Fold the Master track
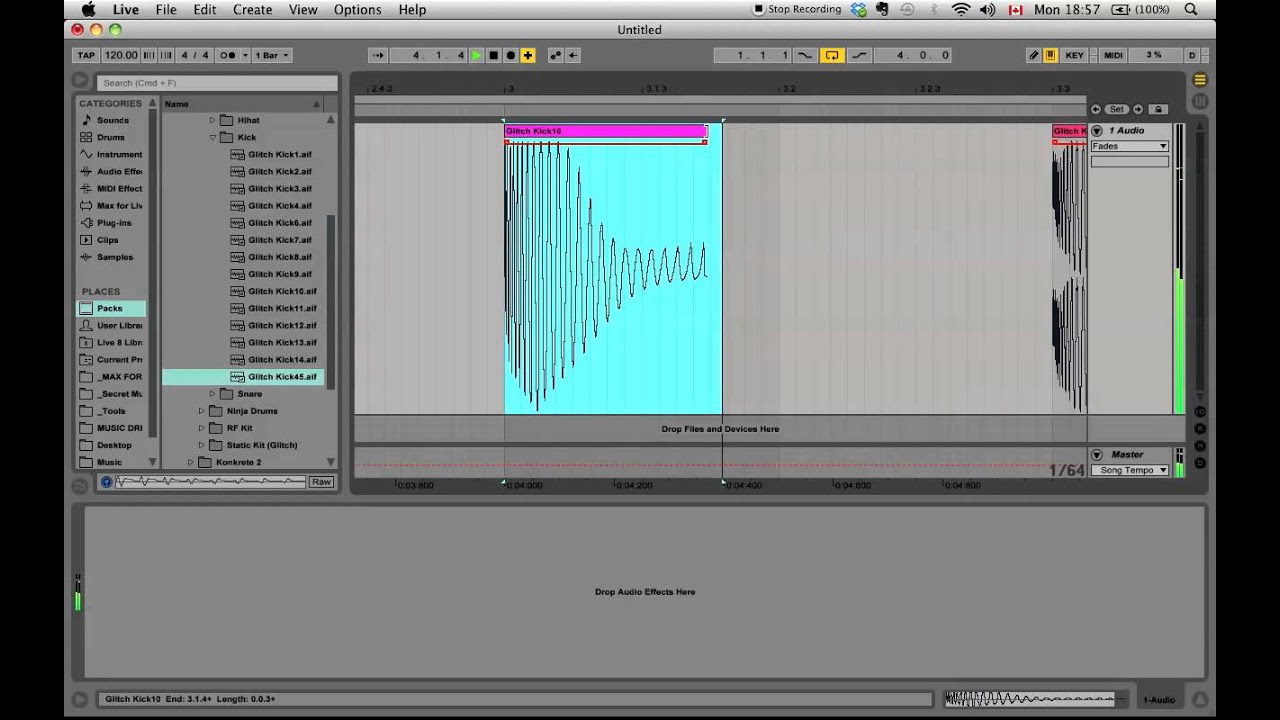The height and width of the screenshot is (720, 1280). pos(1097,455)
